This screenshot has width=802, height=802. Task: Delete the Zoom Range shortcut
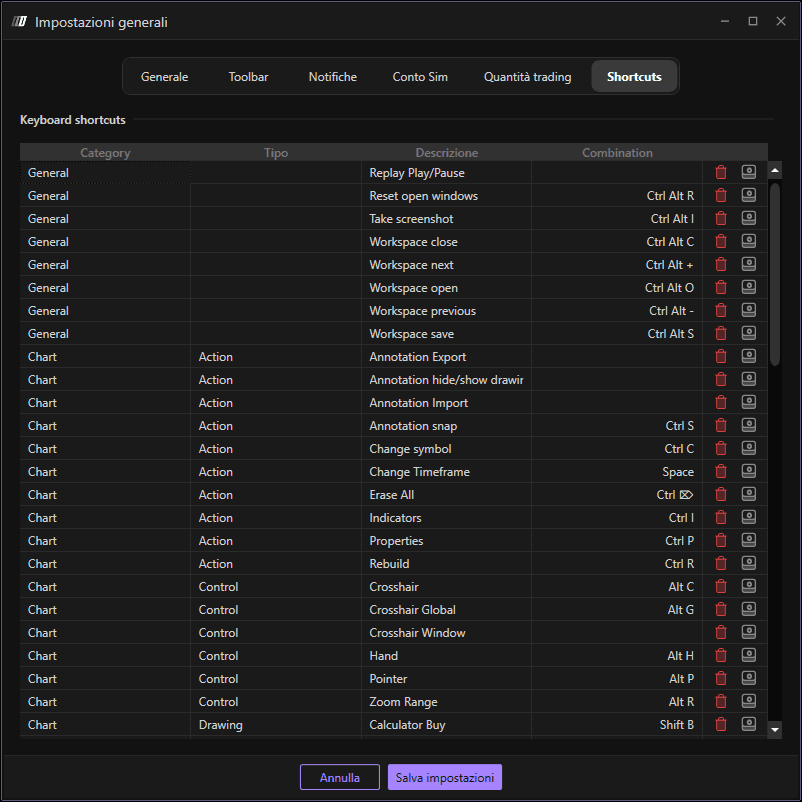[x=721, y=702]
